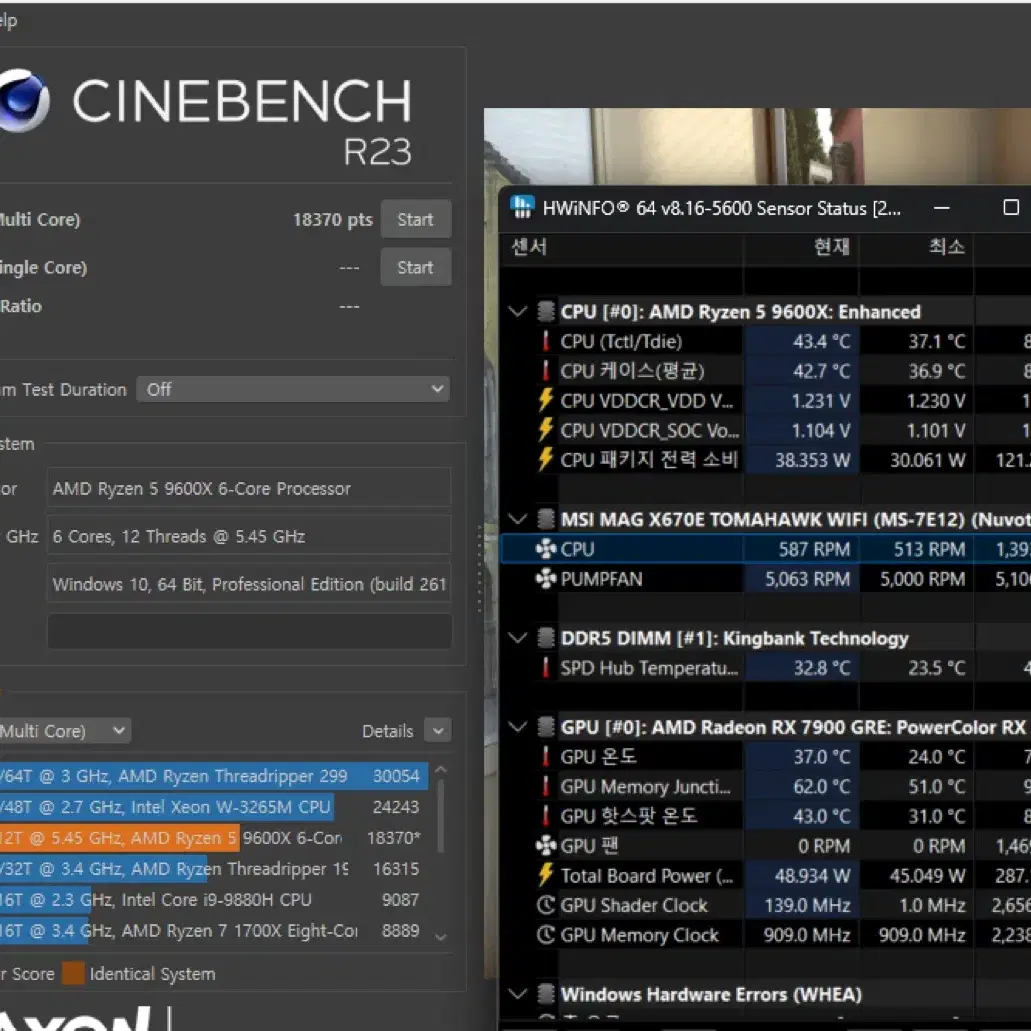Minimize the HWiNFO Sensor Status window
1031x1031 pixels.
tap(942, 208)
